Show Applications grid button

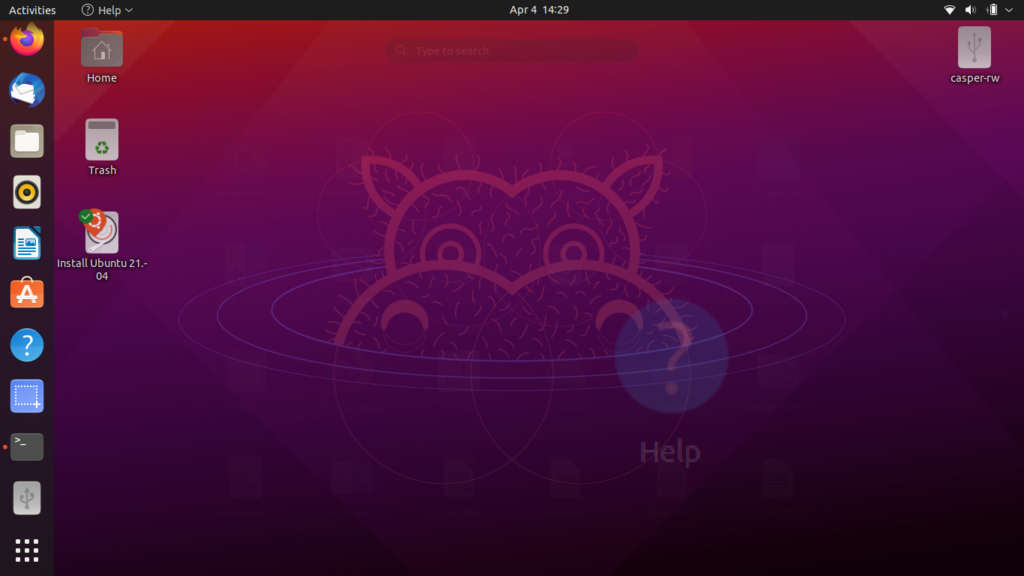point(27,551)
